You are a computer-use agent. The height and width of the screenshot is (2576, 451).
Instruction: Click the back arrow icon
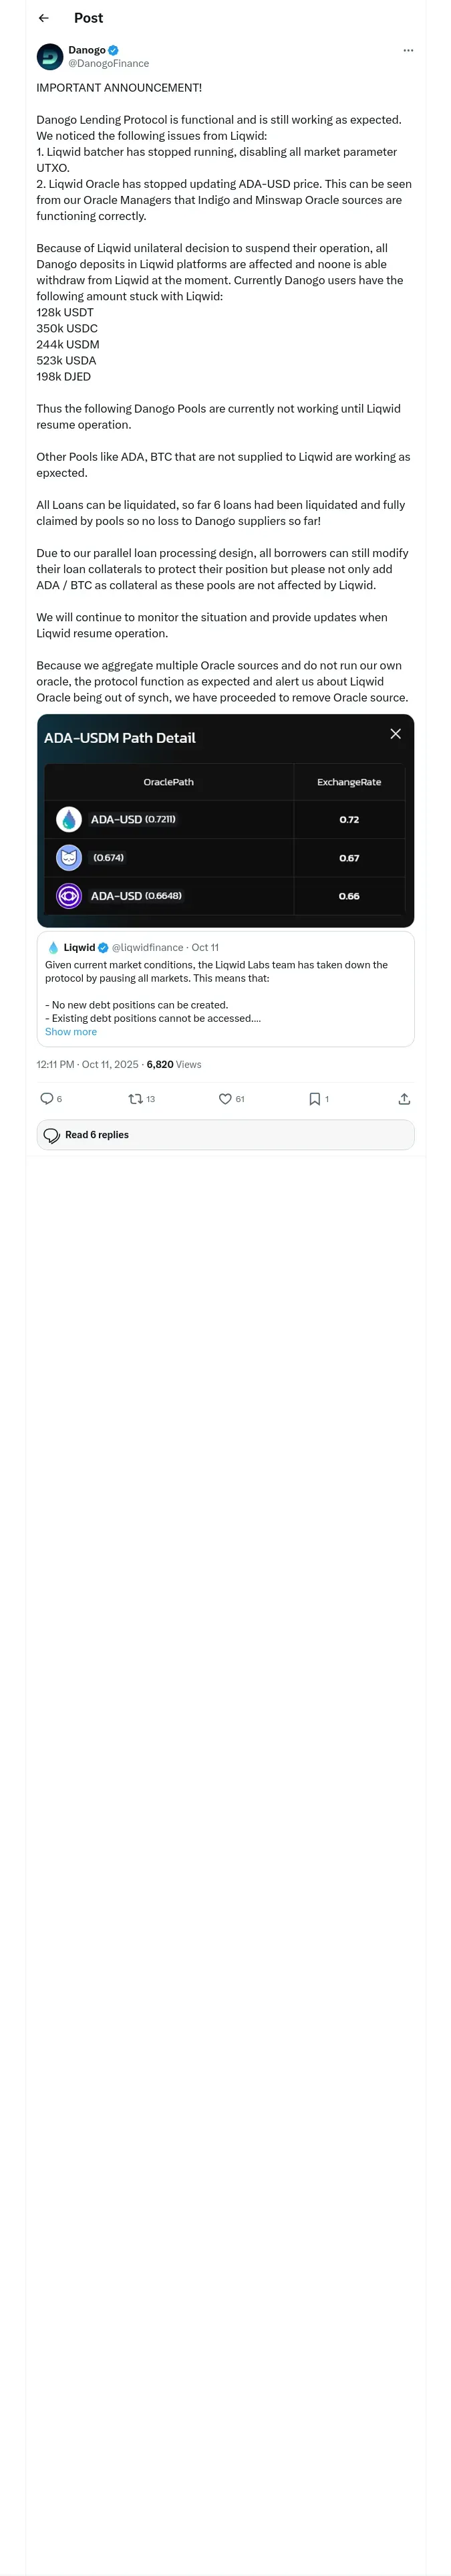(x=43, y=18)
